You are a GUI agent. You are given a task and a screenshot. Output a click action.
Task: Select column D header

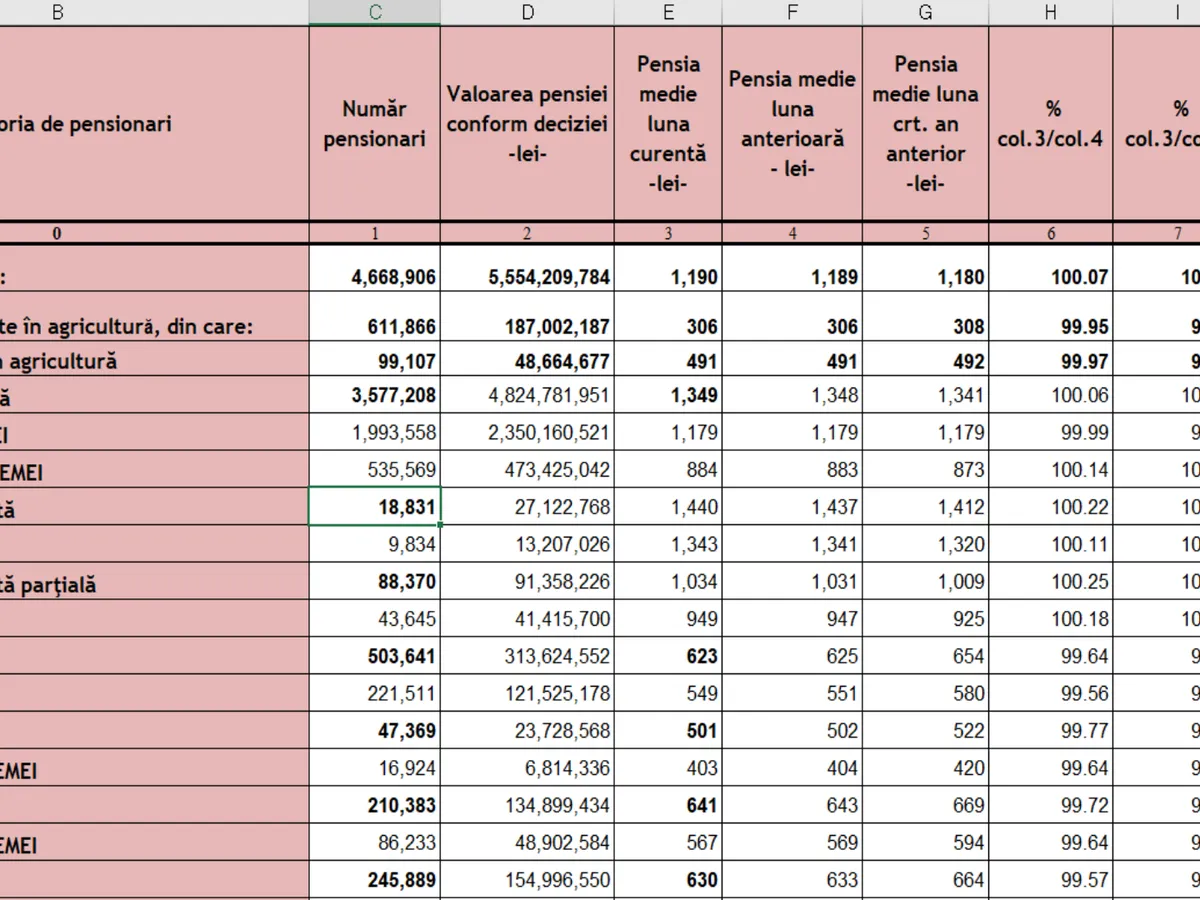click(x=527, y=12)
